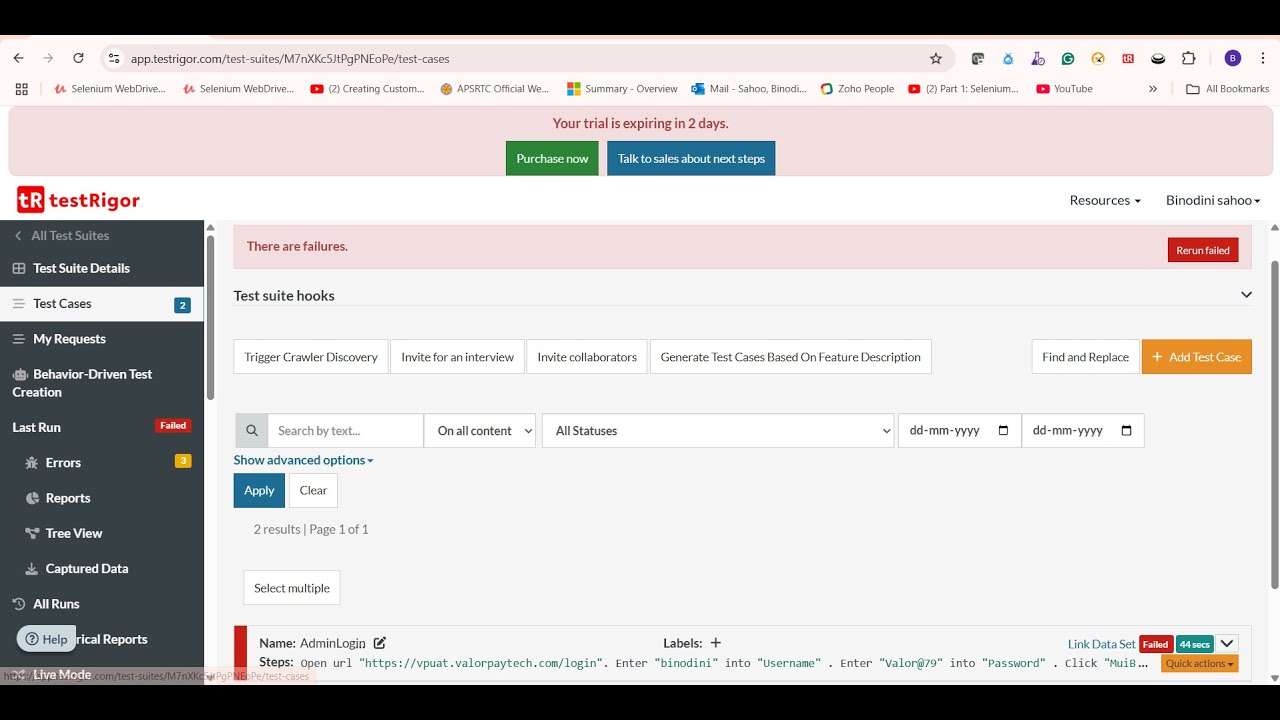The height and width of the screenshot is (720, 1280).
Task: Expand the AdminLogin test case chevron
Action: click(1227, 644)
